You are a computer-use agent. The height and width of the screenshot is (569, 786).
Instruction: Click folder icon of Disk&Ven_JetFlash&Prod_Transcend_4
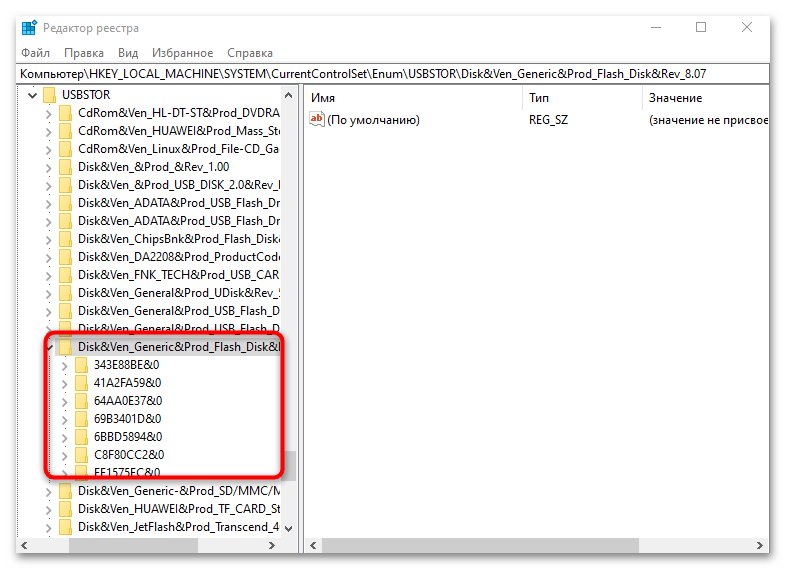pos(65,527)
